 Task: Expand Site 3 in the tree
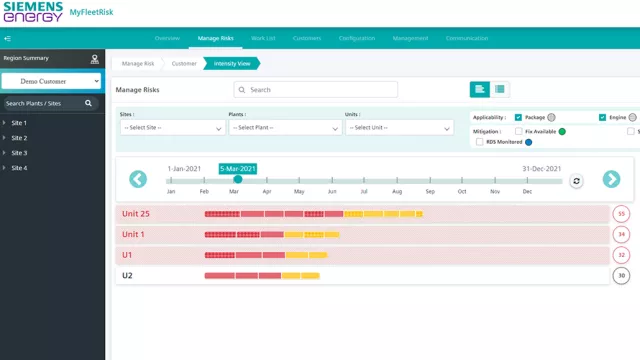coord(4,153)
